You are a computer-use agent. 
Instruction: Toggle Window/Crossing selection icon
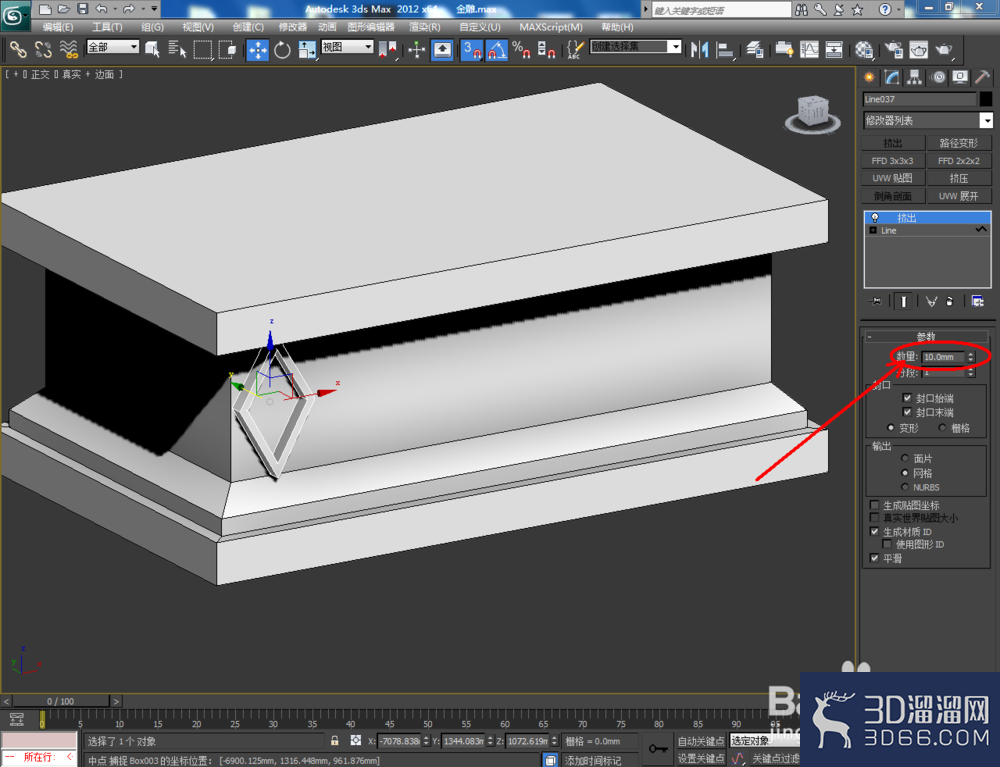(x=227, y=49)
